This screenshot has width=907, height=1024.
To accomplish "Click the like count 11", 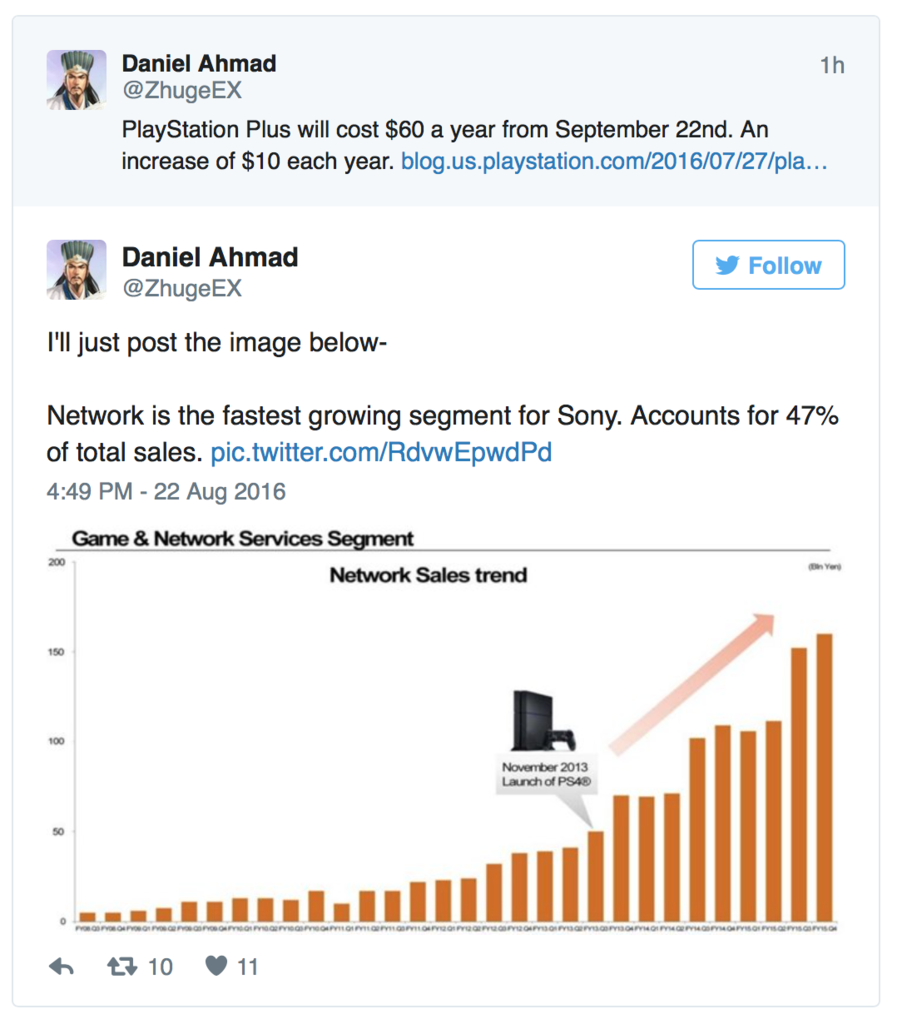I will click(x=247, y=967).
